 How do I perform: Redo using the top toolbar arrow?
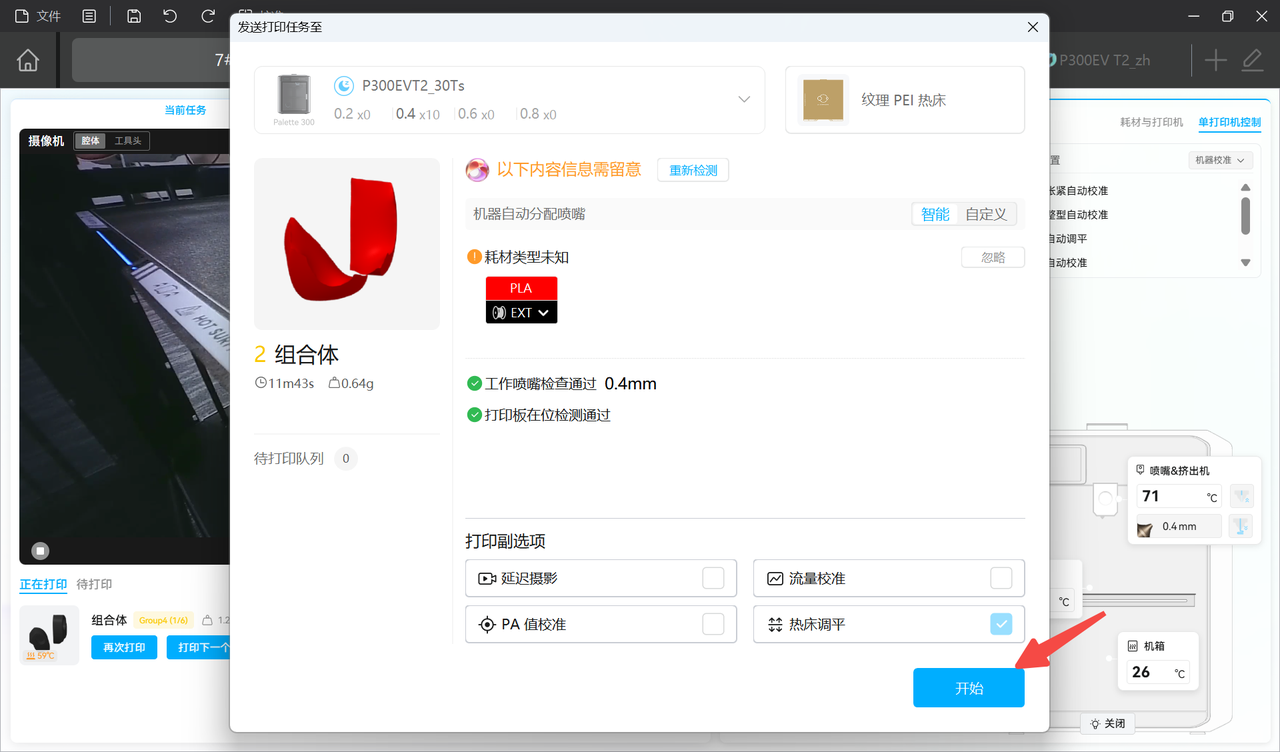pos(208,16)
